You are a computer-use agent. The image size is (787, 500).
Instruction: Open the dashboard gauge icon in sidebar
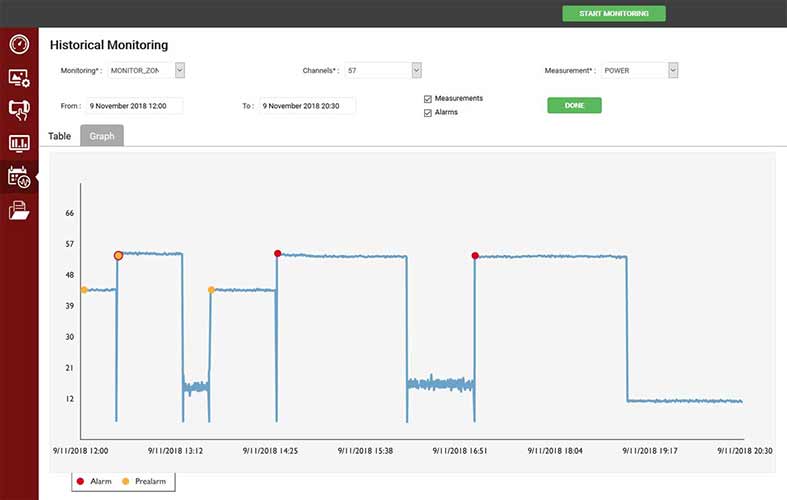click(x=19, y=45)
